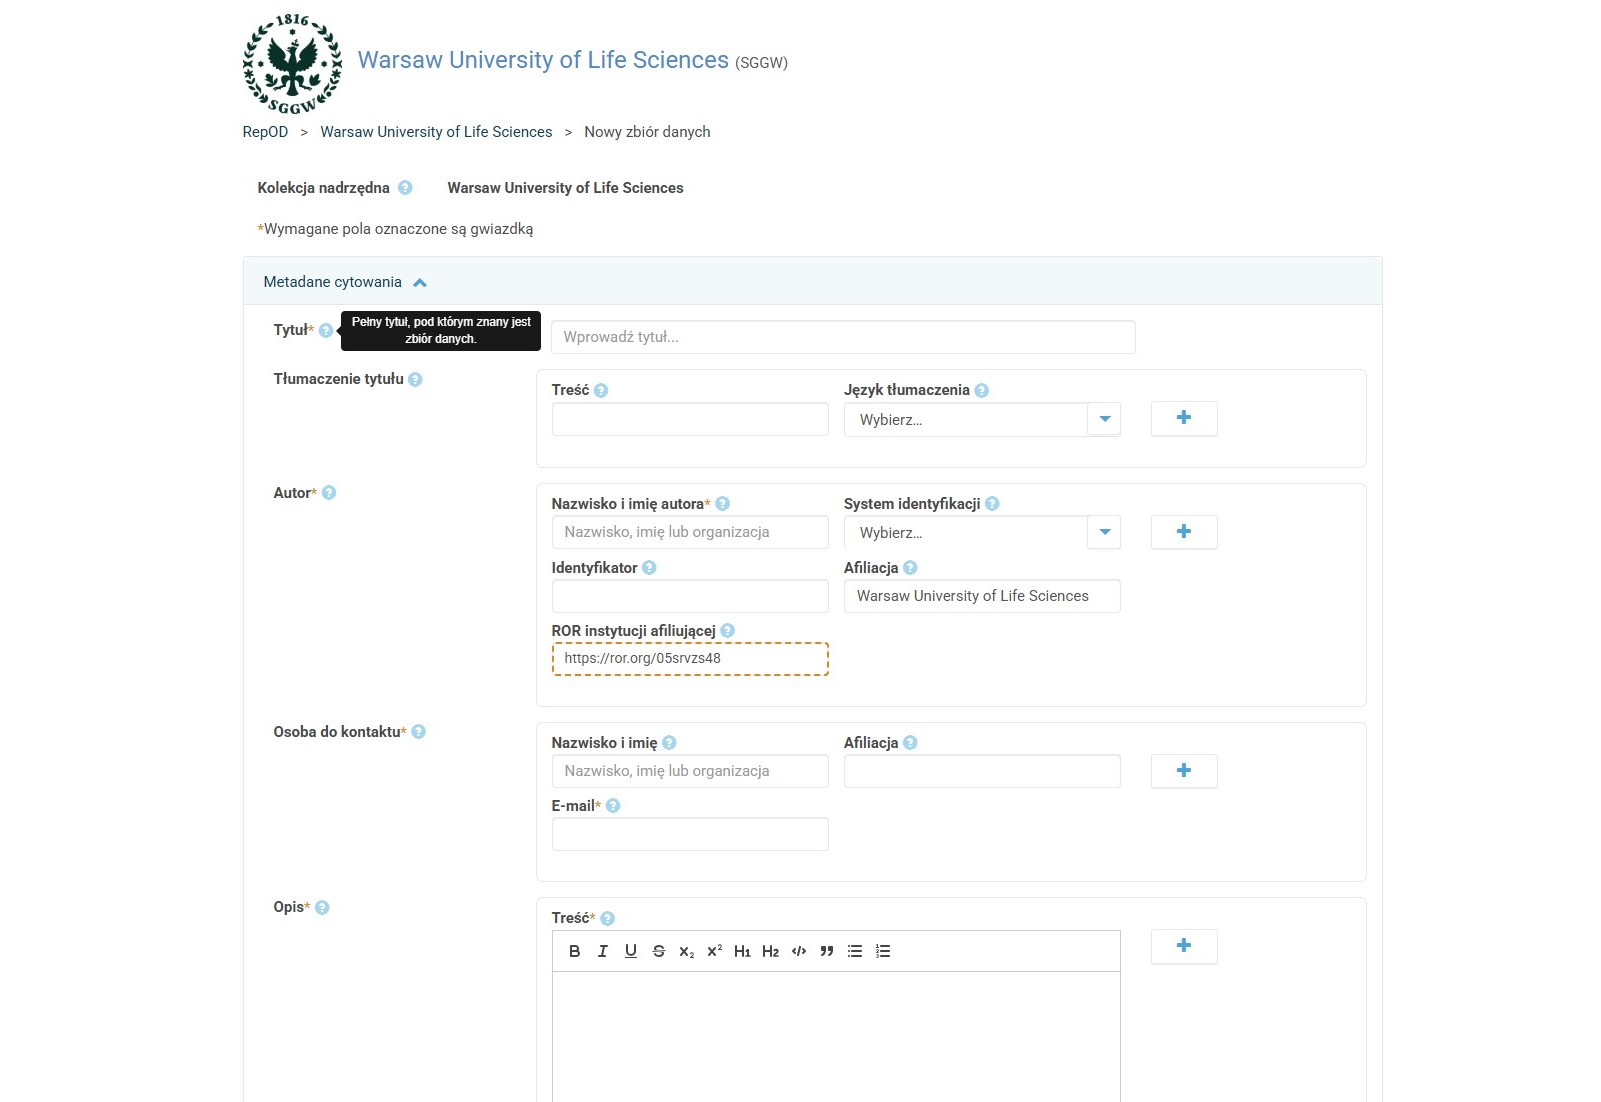
Task: Click the code block icon
Action: click(798, 951)
